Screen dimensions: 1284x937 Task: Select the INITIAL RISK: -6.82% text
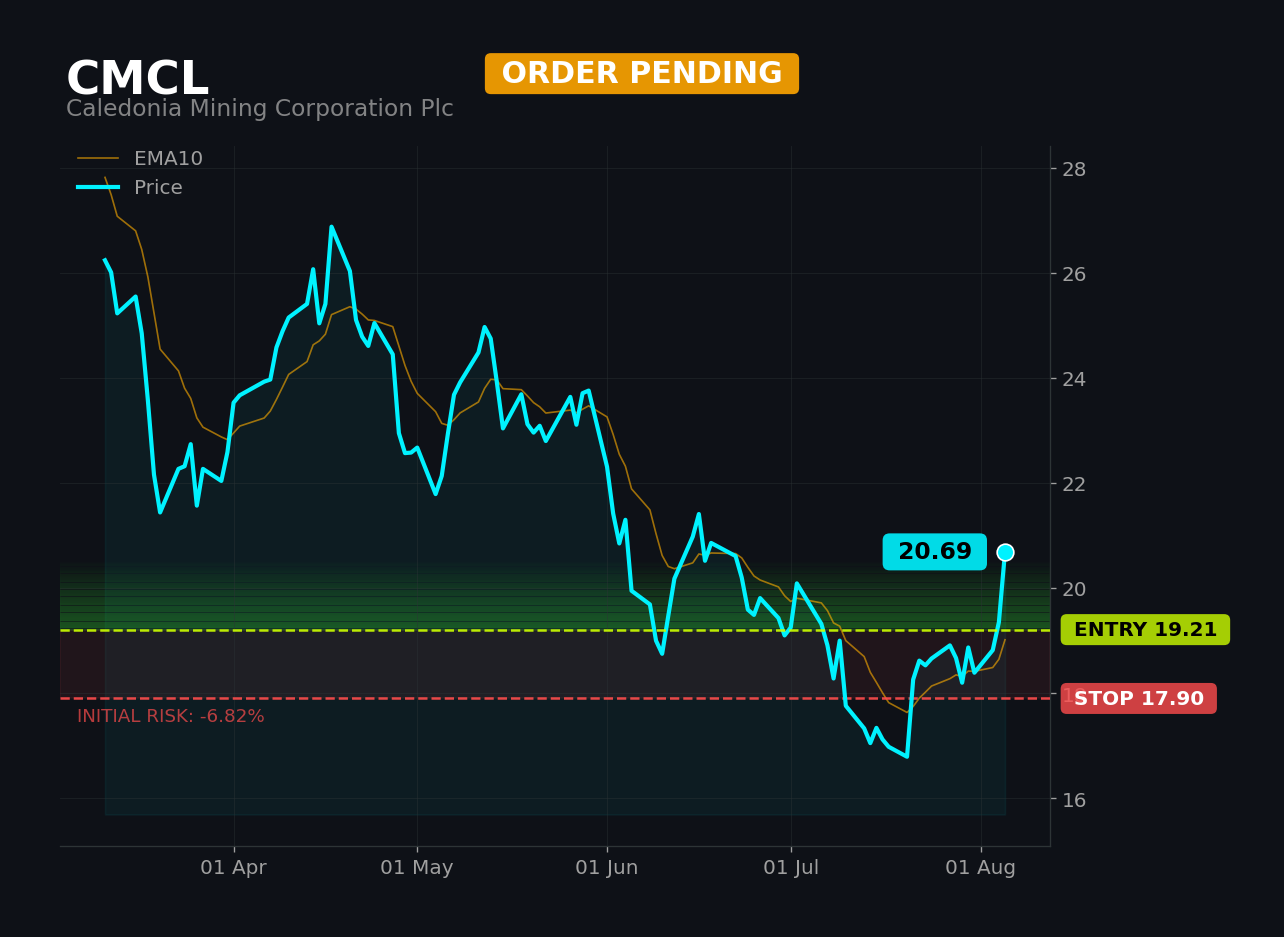coord(171,717)
